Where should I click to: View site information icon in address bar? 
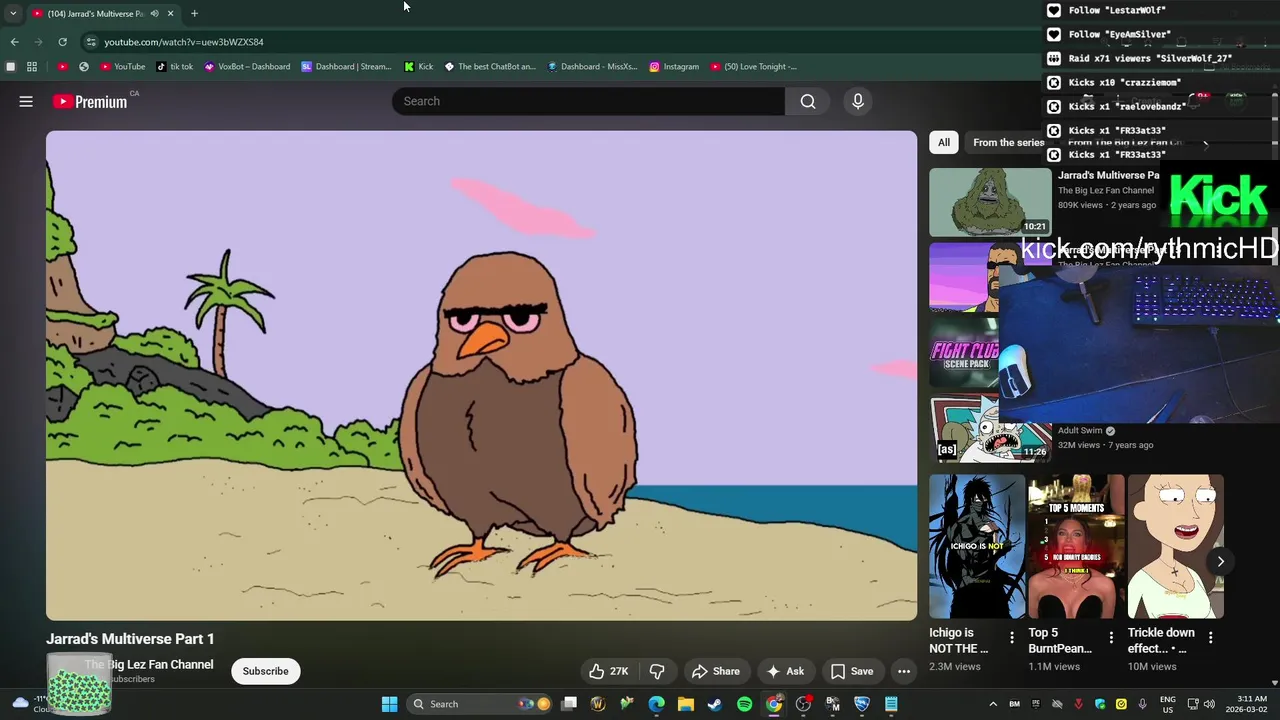(91, 42)
